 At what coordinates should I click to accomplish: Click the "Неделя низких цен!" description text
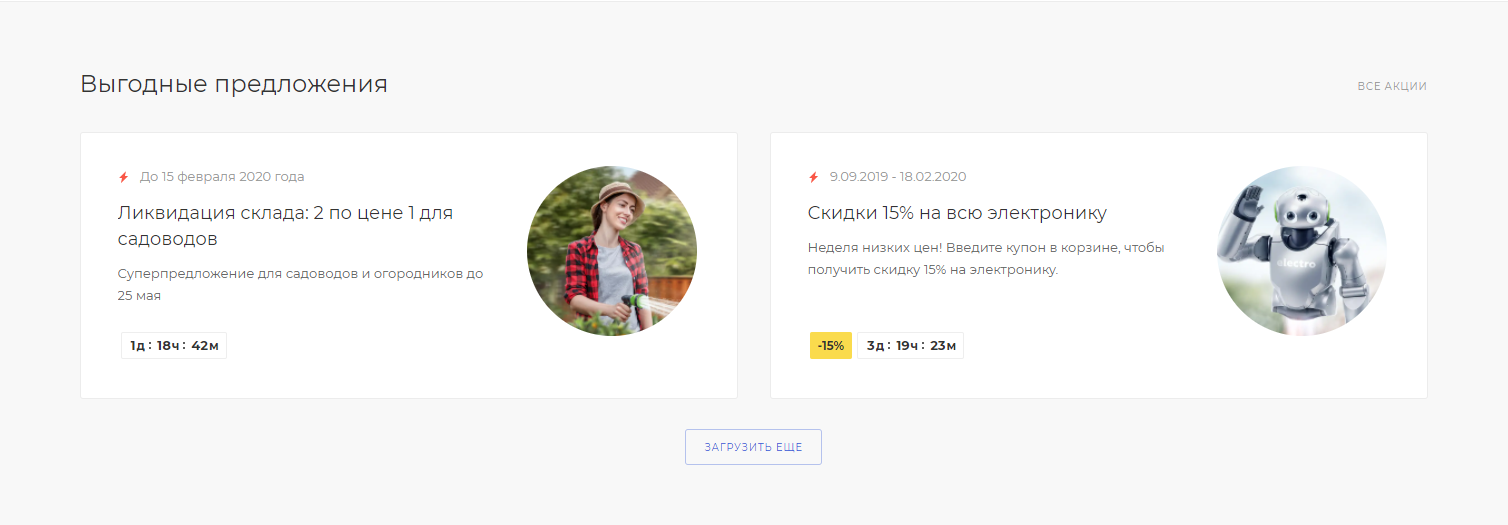986,259
